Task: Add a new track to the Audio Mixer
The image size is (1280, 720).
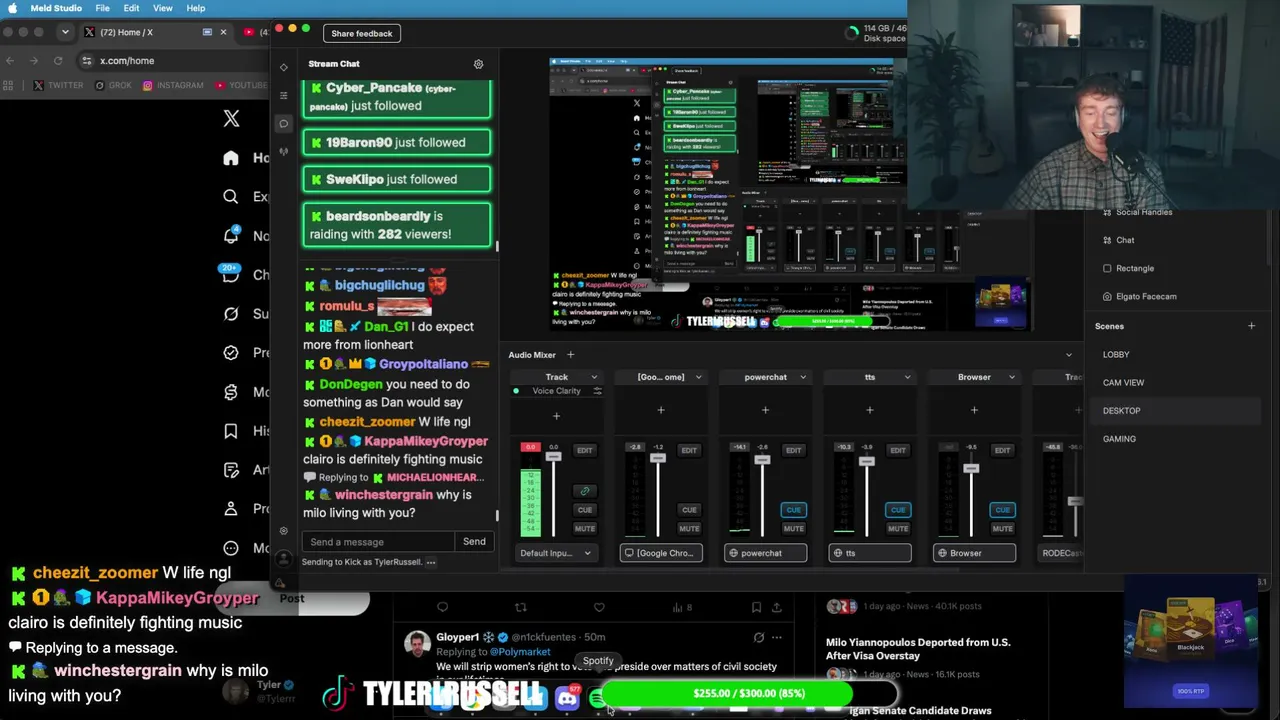Action: click(571, 355)
